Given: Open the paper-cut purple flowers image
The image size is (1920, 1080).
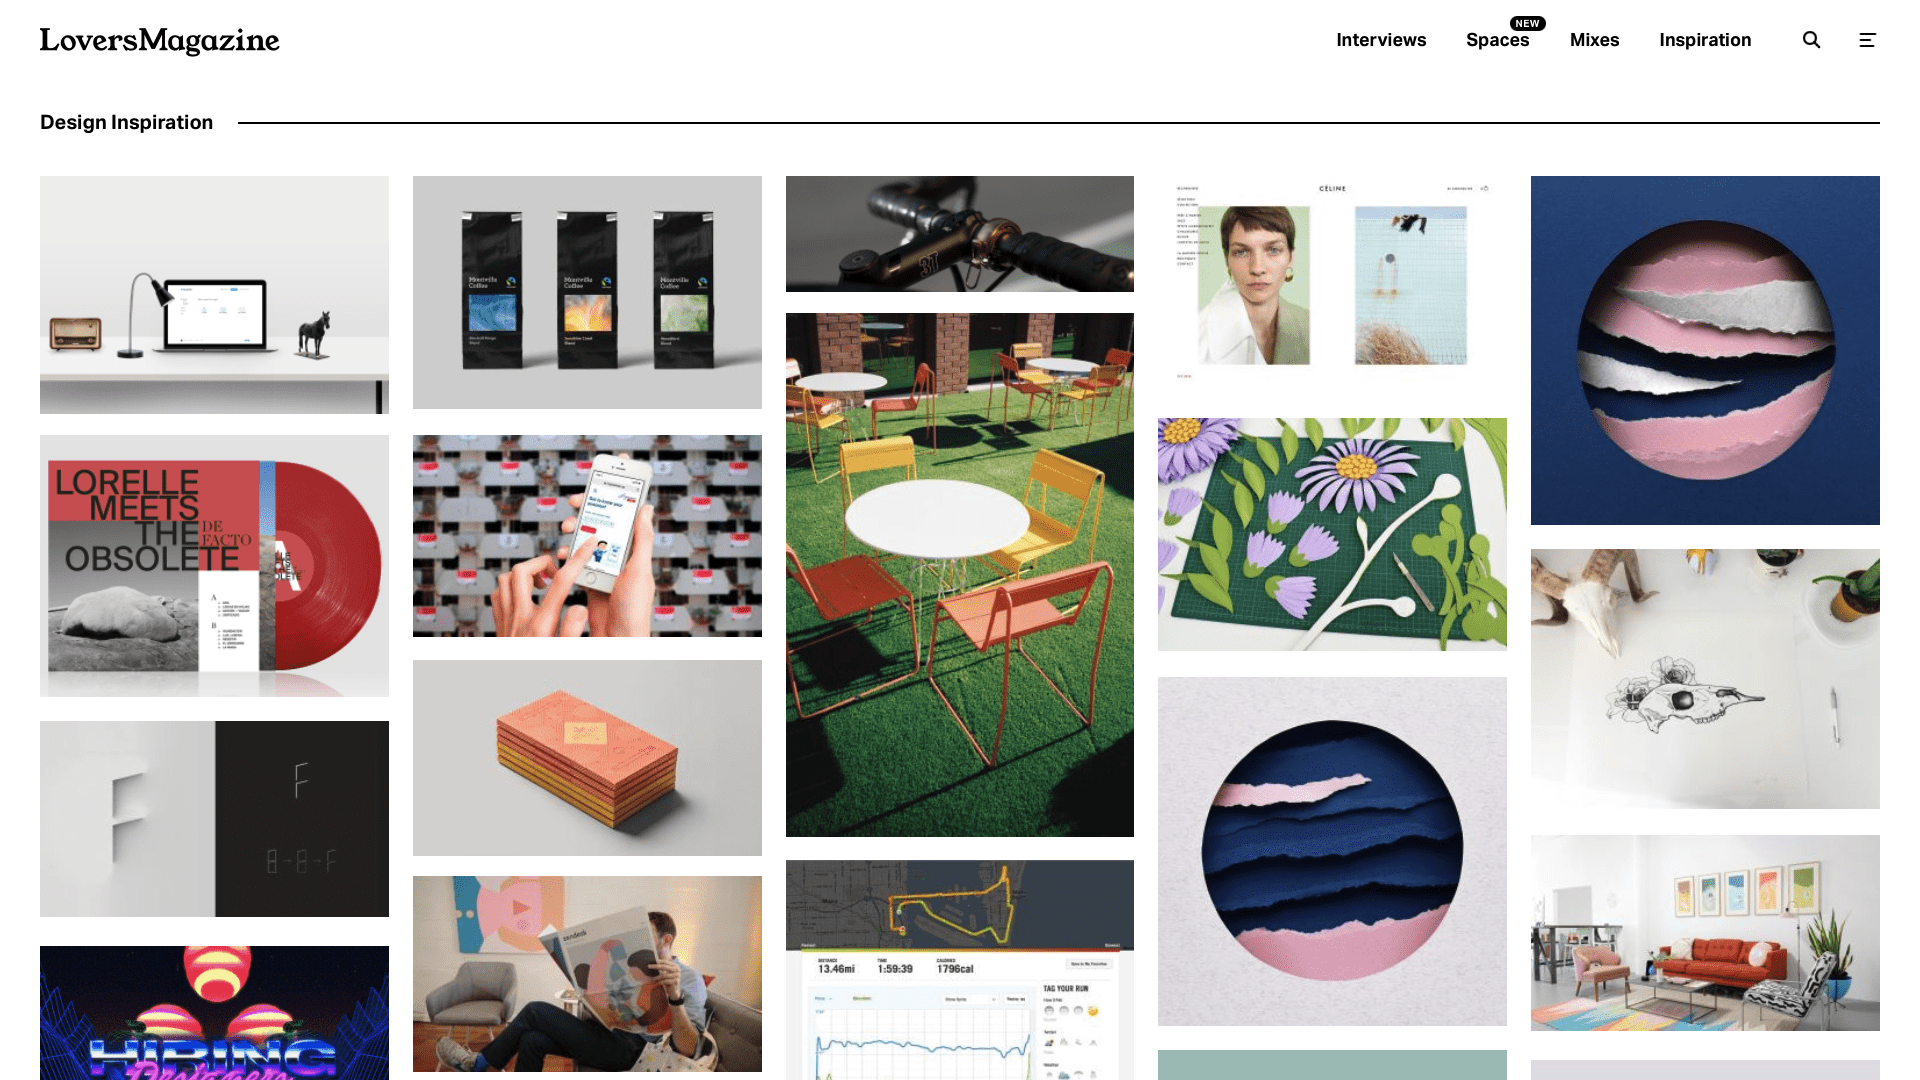Looking at the screenshot, I should pyautogui.click(x=1332, y=534).
